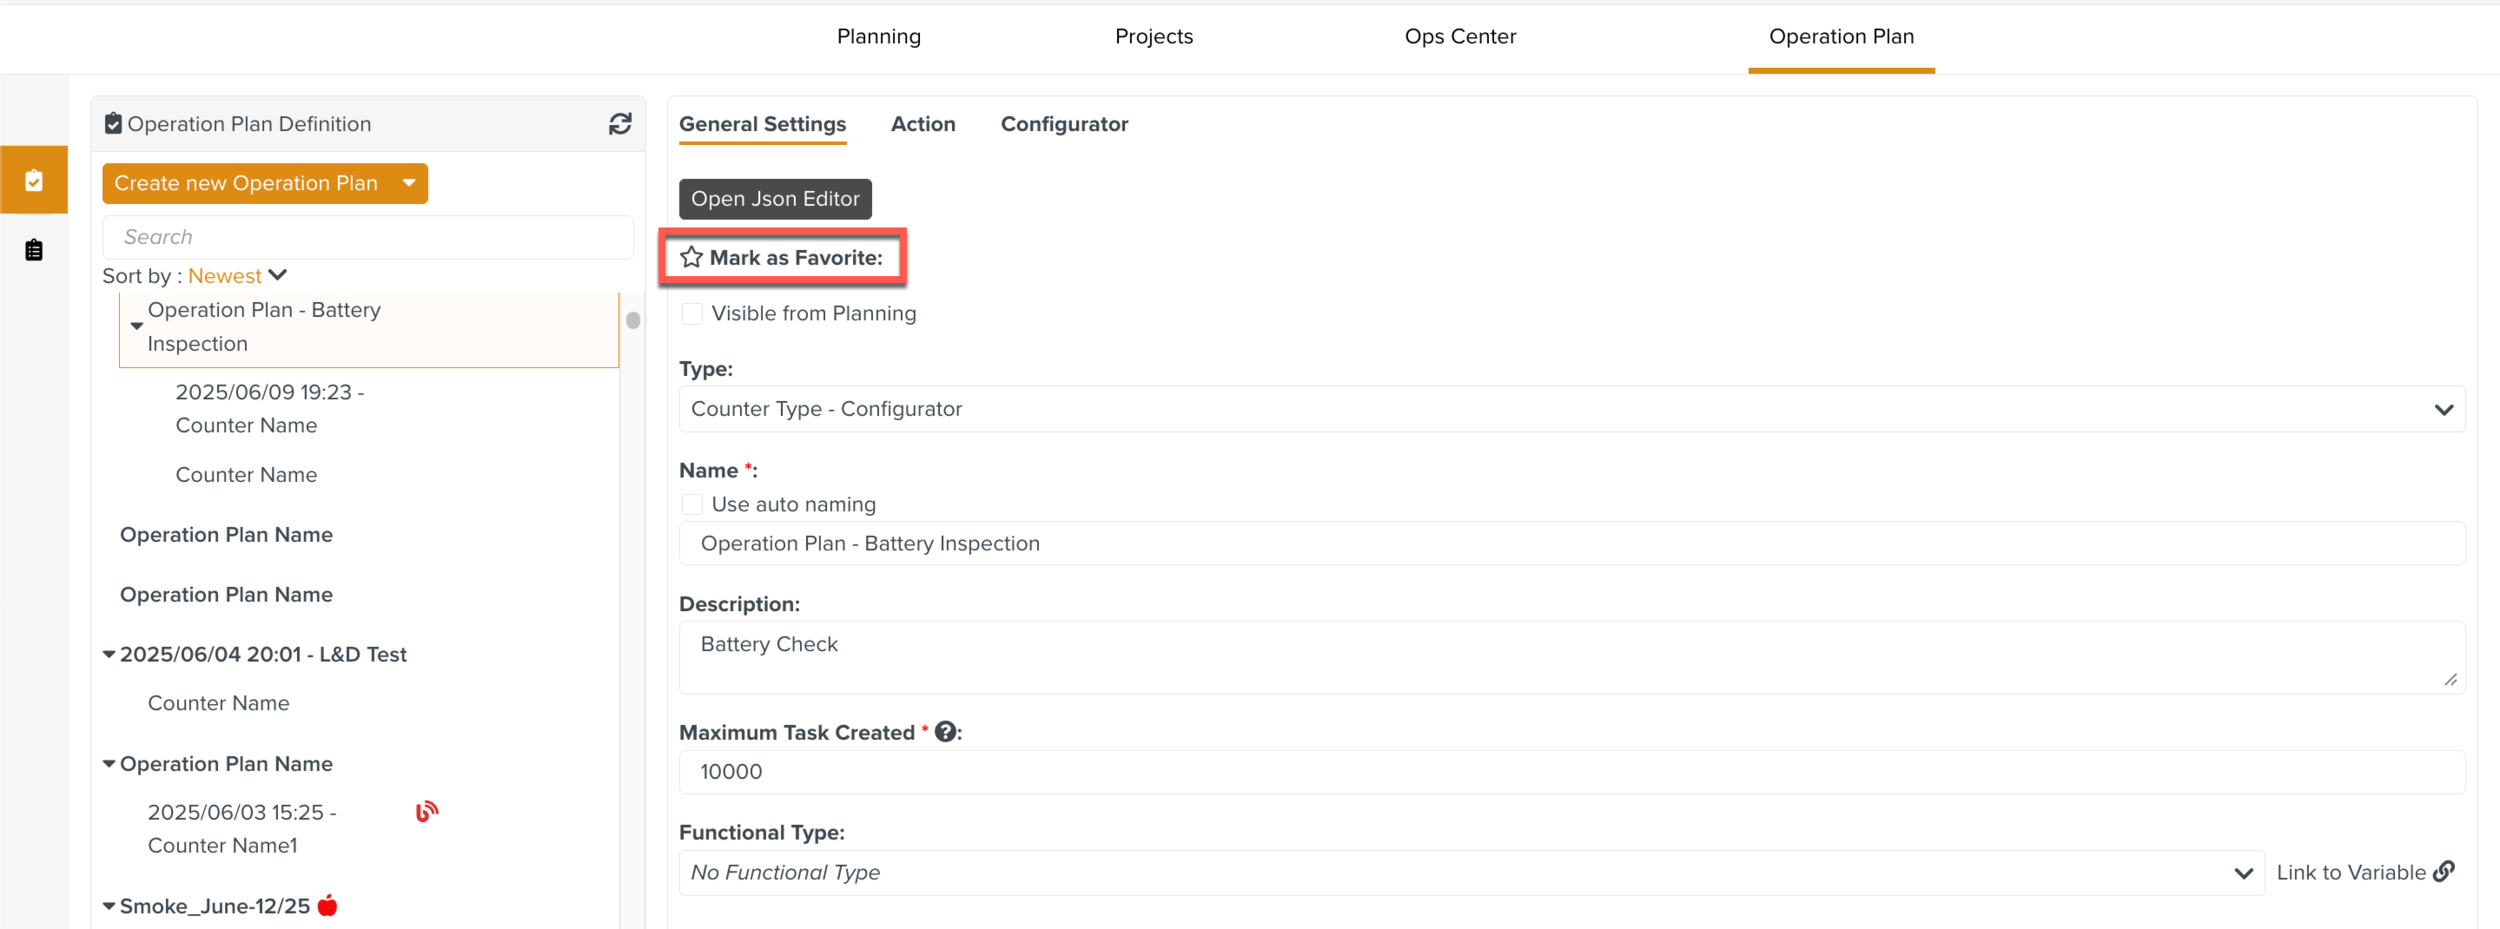Expand the Create new Operation Plan dropdown arrow
This screenshot has height=929, width=2500.
tap(409, 184)
